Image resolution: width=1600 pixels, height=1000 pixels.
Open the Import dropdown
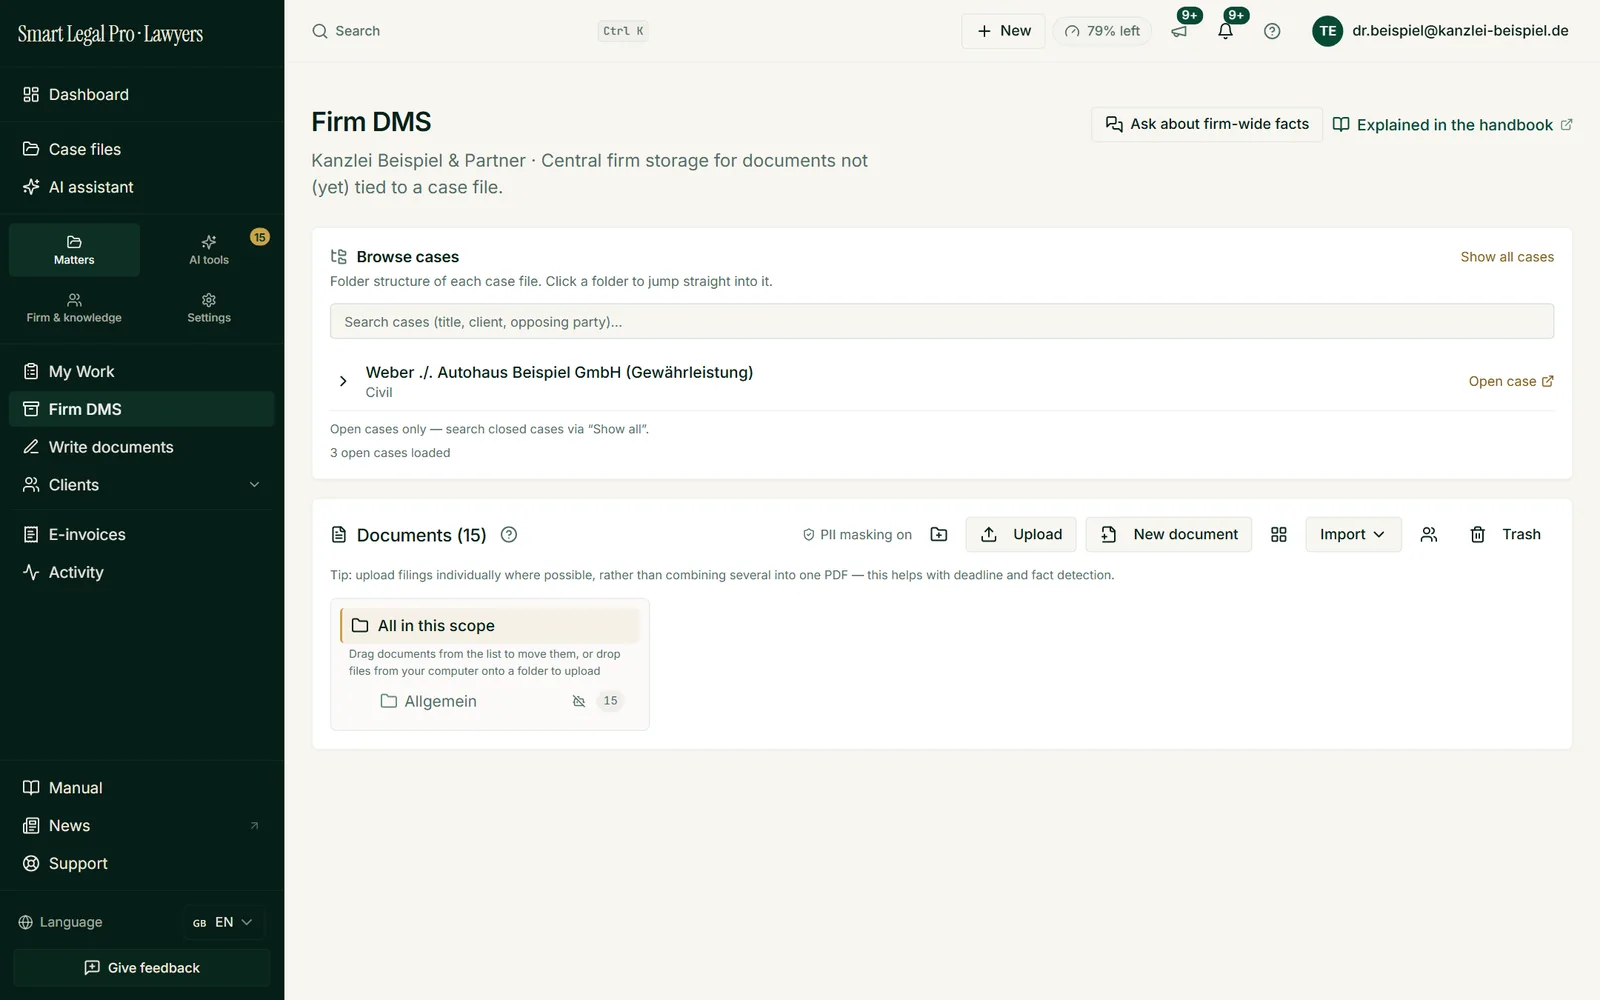[1352, 534]
